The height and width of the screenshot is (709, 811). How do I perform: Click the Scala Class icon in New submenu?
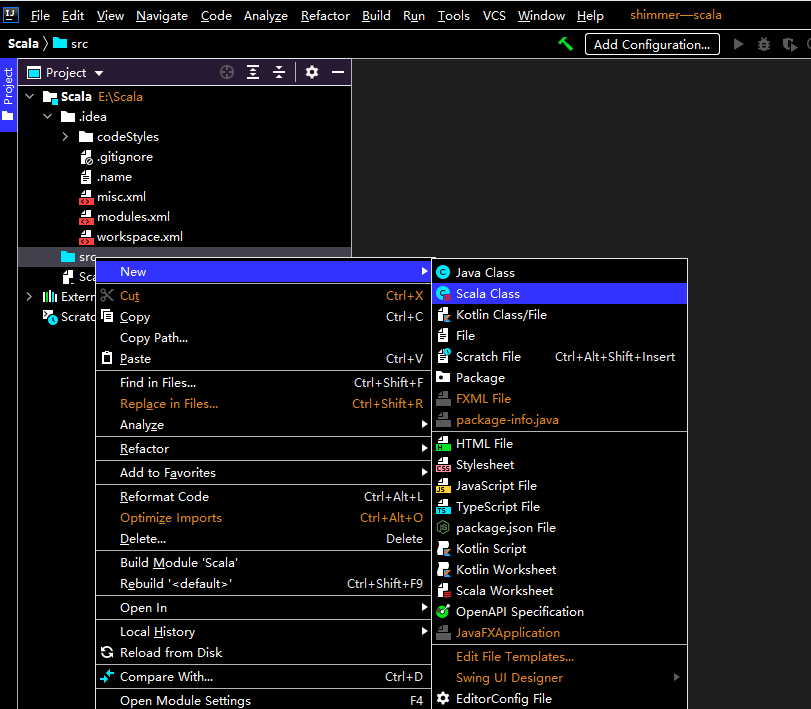443,294
